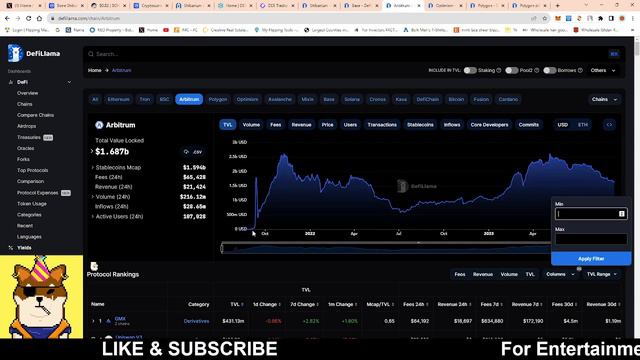Click the Pool2 help question icon
This screenshot has width=640, height=360.
pyautogui.click(x=537, y=70)
